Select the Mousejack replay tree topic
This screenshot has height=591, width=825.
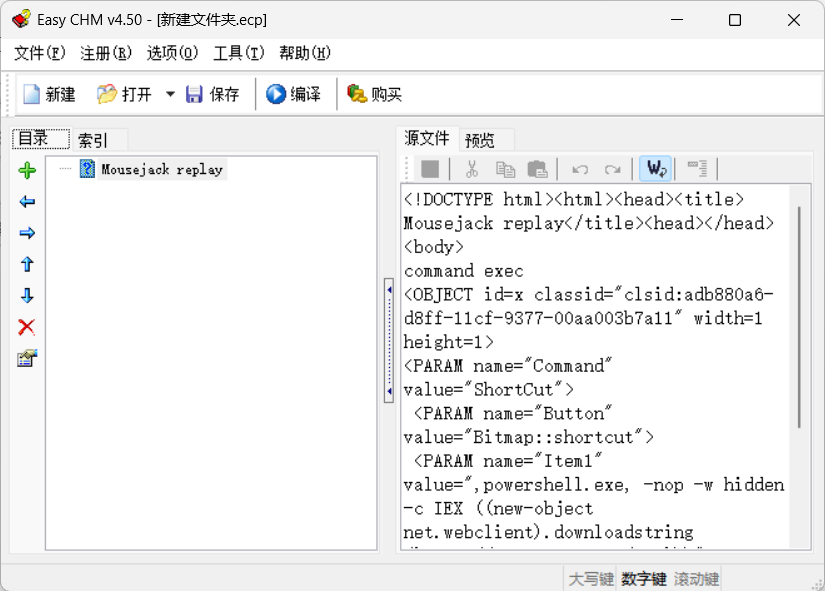pyautogui.click(x=162, y=169)
